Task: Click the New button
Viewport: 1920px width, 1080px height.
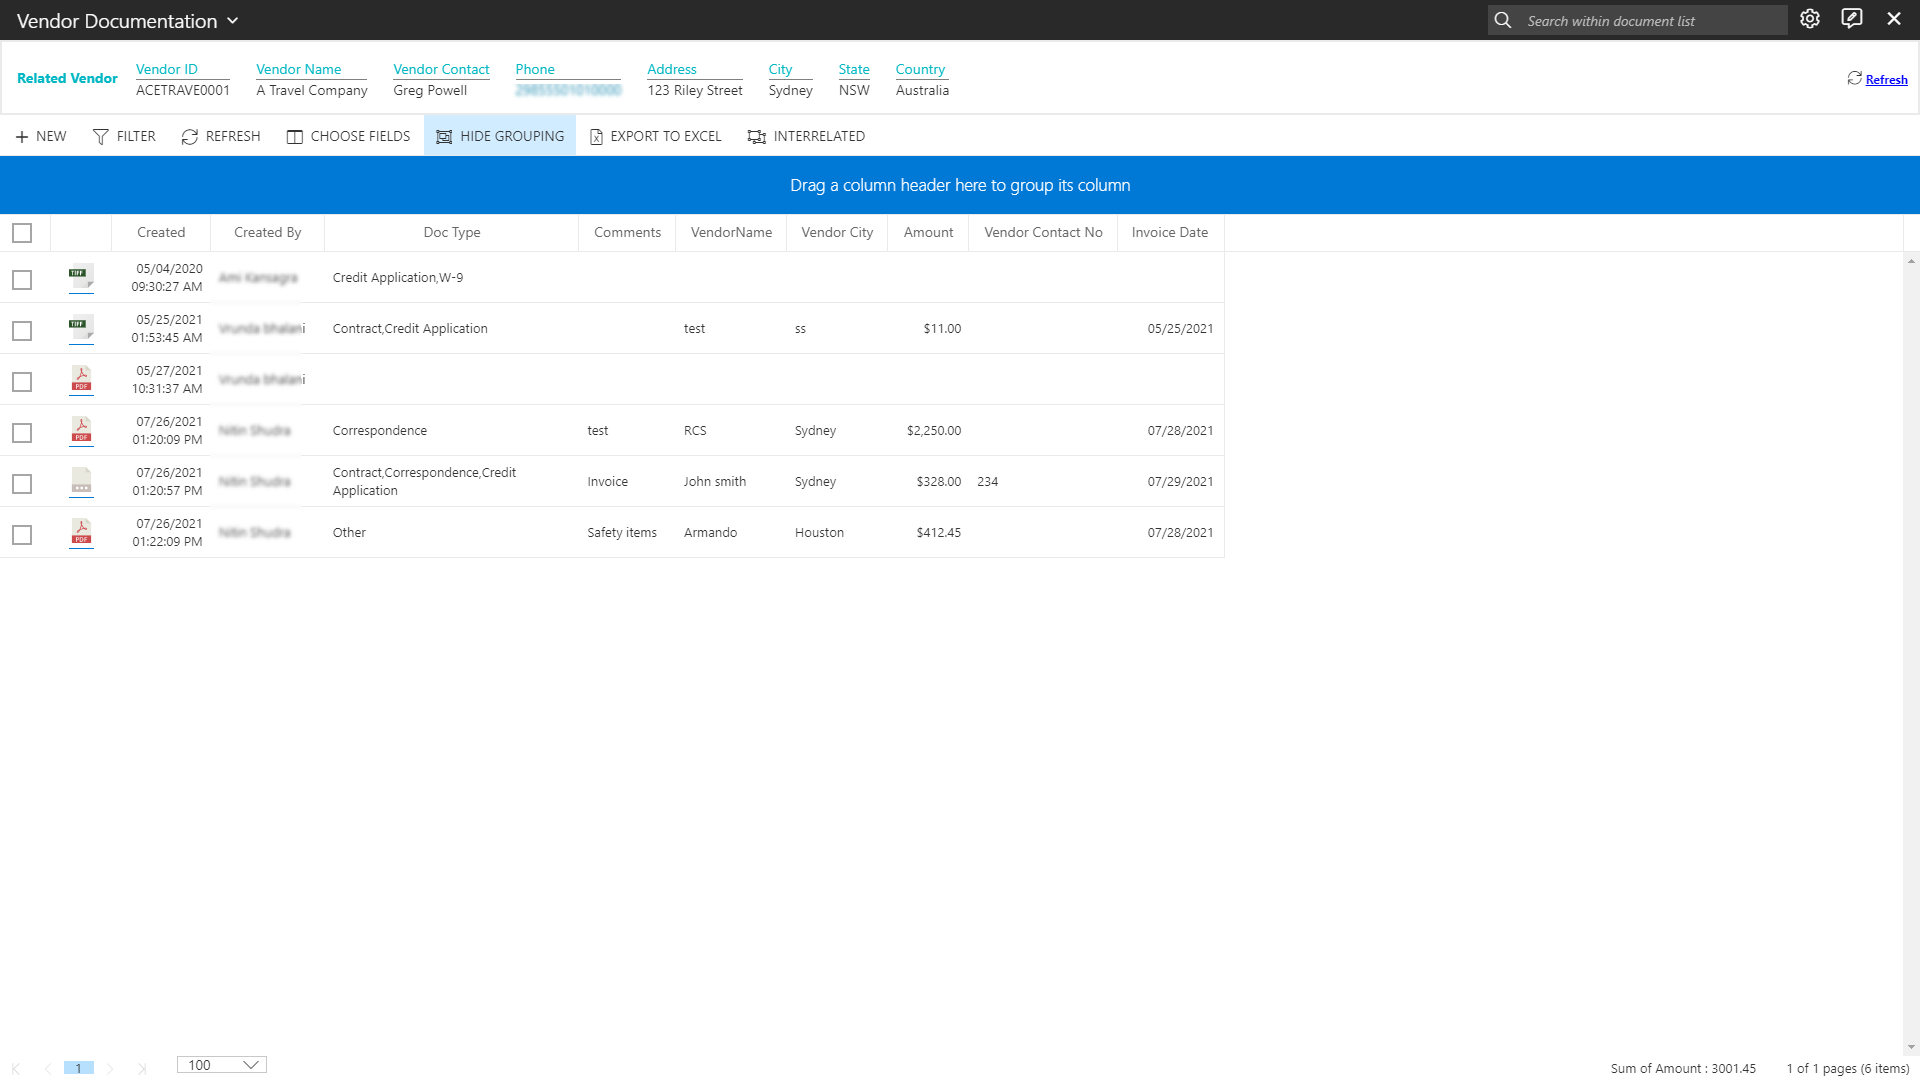Action: tap(41, 136)
